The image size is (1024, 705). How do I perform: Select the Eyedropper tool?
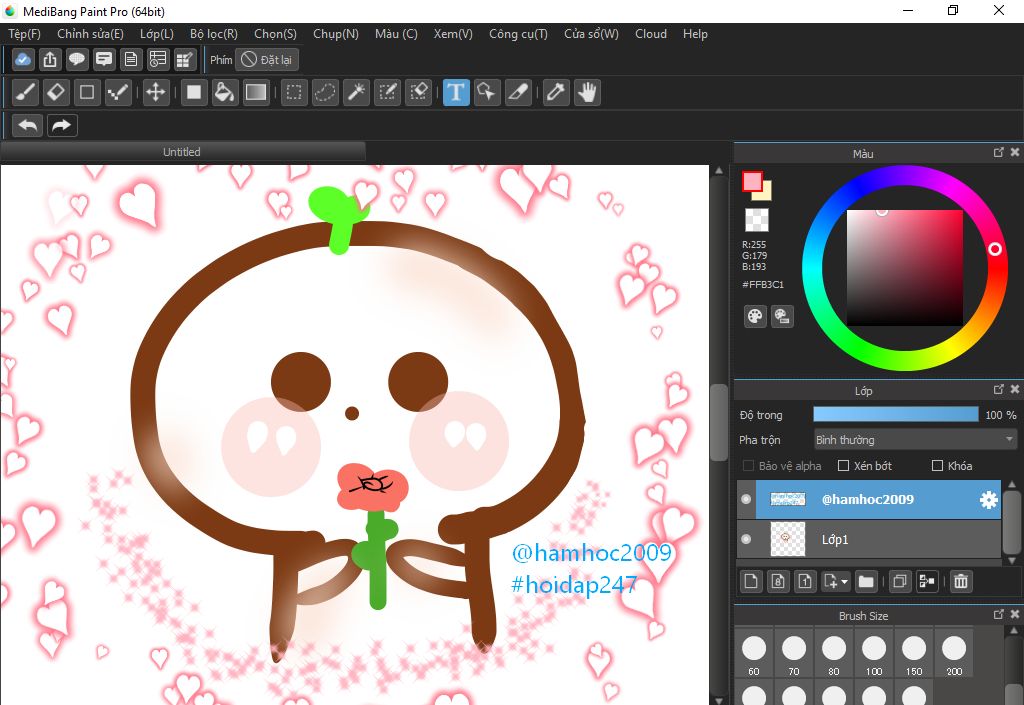click(556, 93)
